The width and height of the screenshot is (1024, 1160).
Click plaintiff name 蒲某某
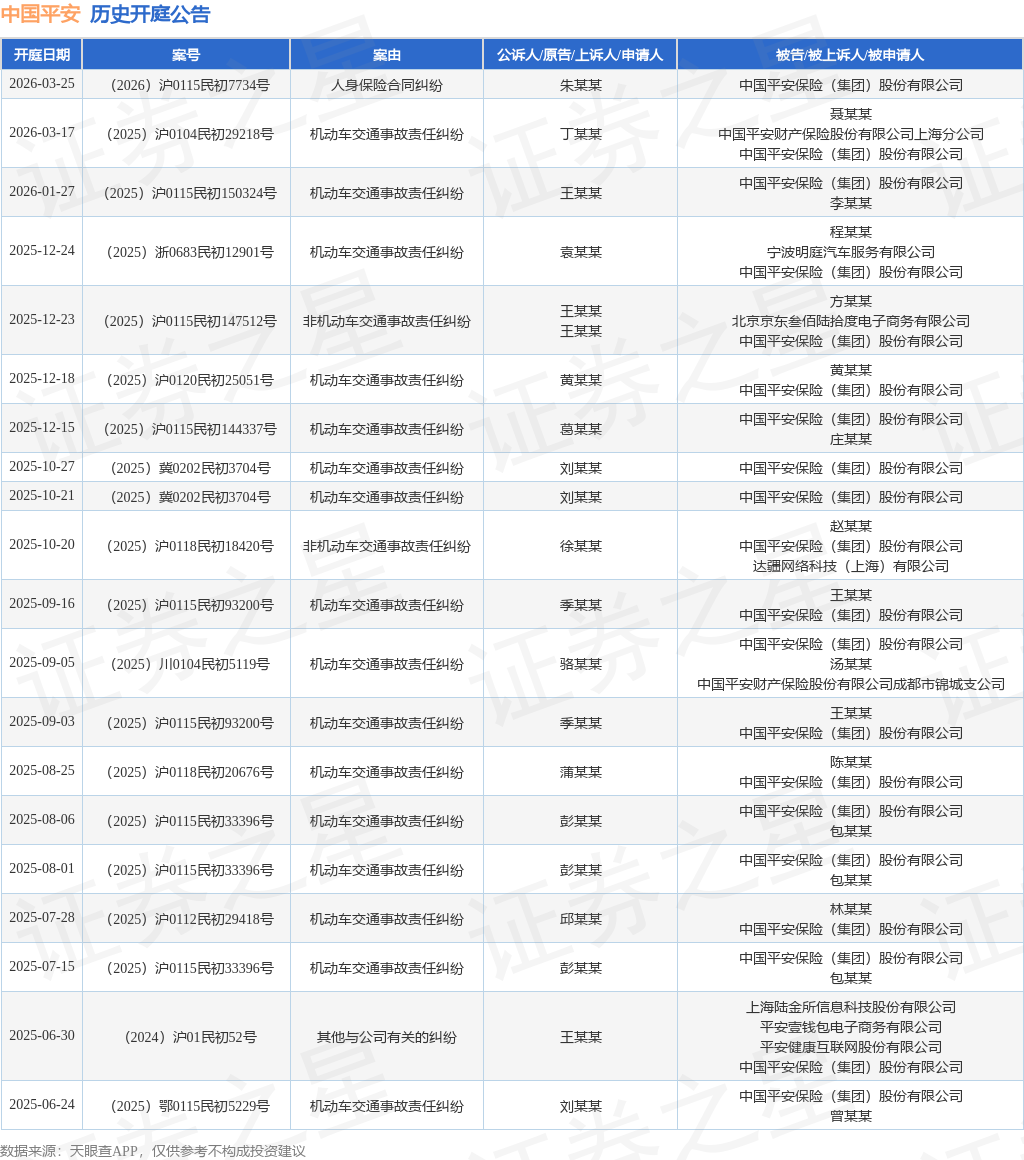(x=580, y=772)
